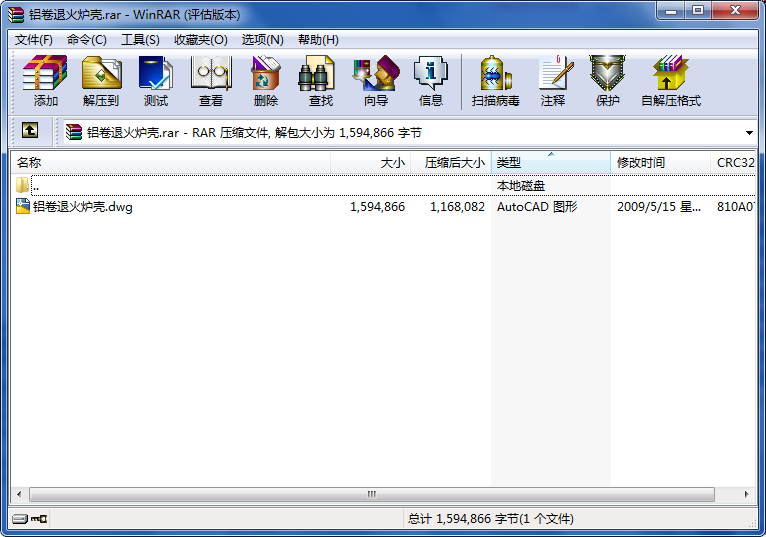
Task: Close the WinRAR window
Action: pyautogui.click(x=735, y=11)
